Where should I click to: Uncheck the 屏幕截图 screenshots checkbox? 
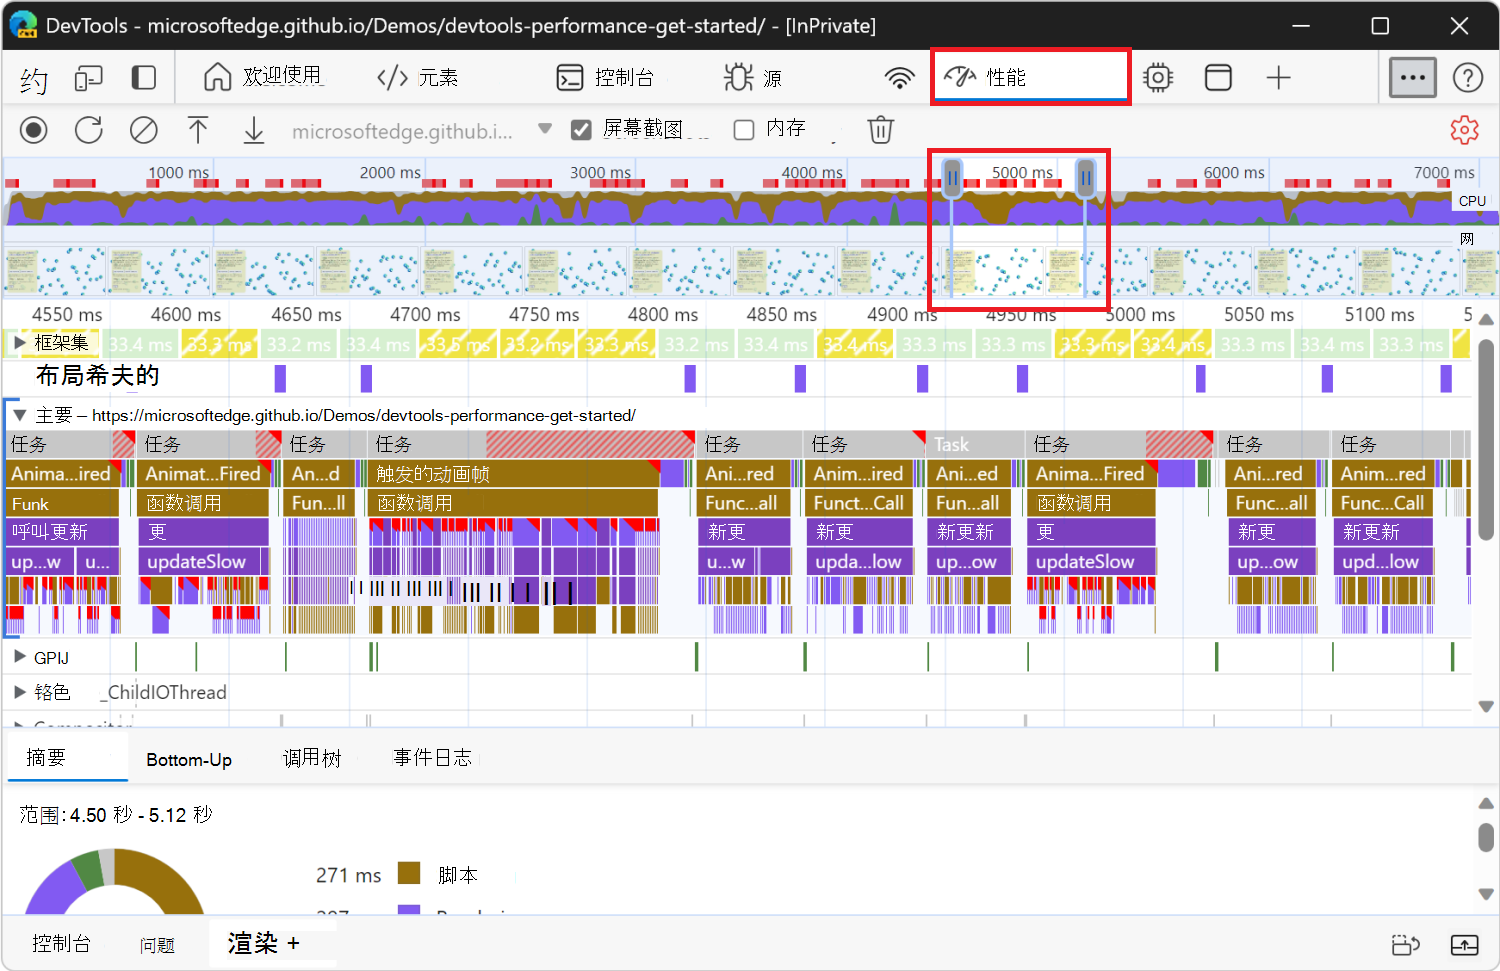[581, 130]
